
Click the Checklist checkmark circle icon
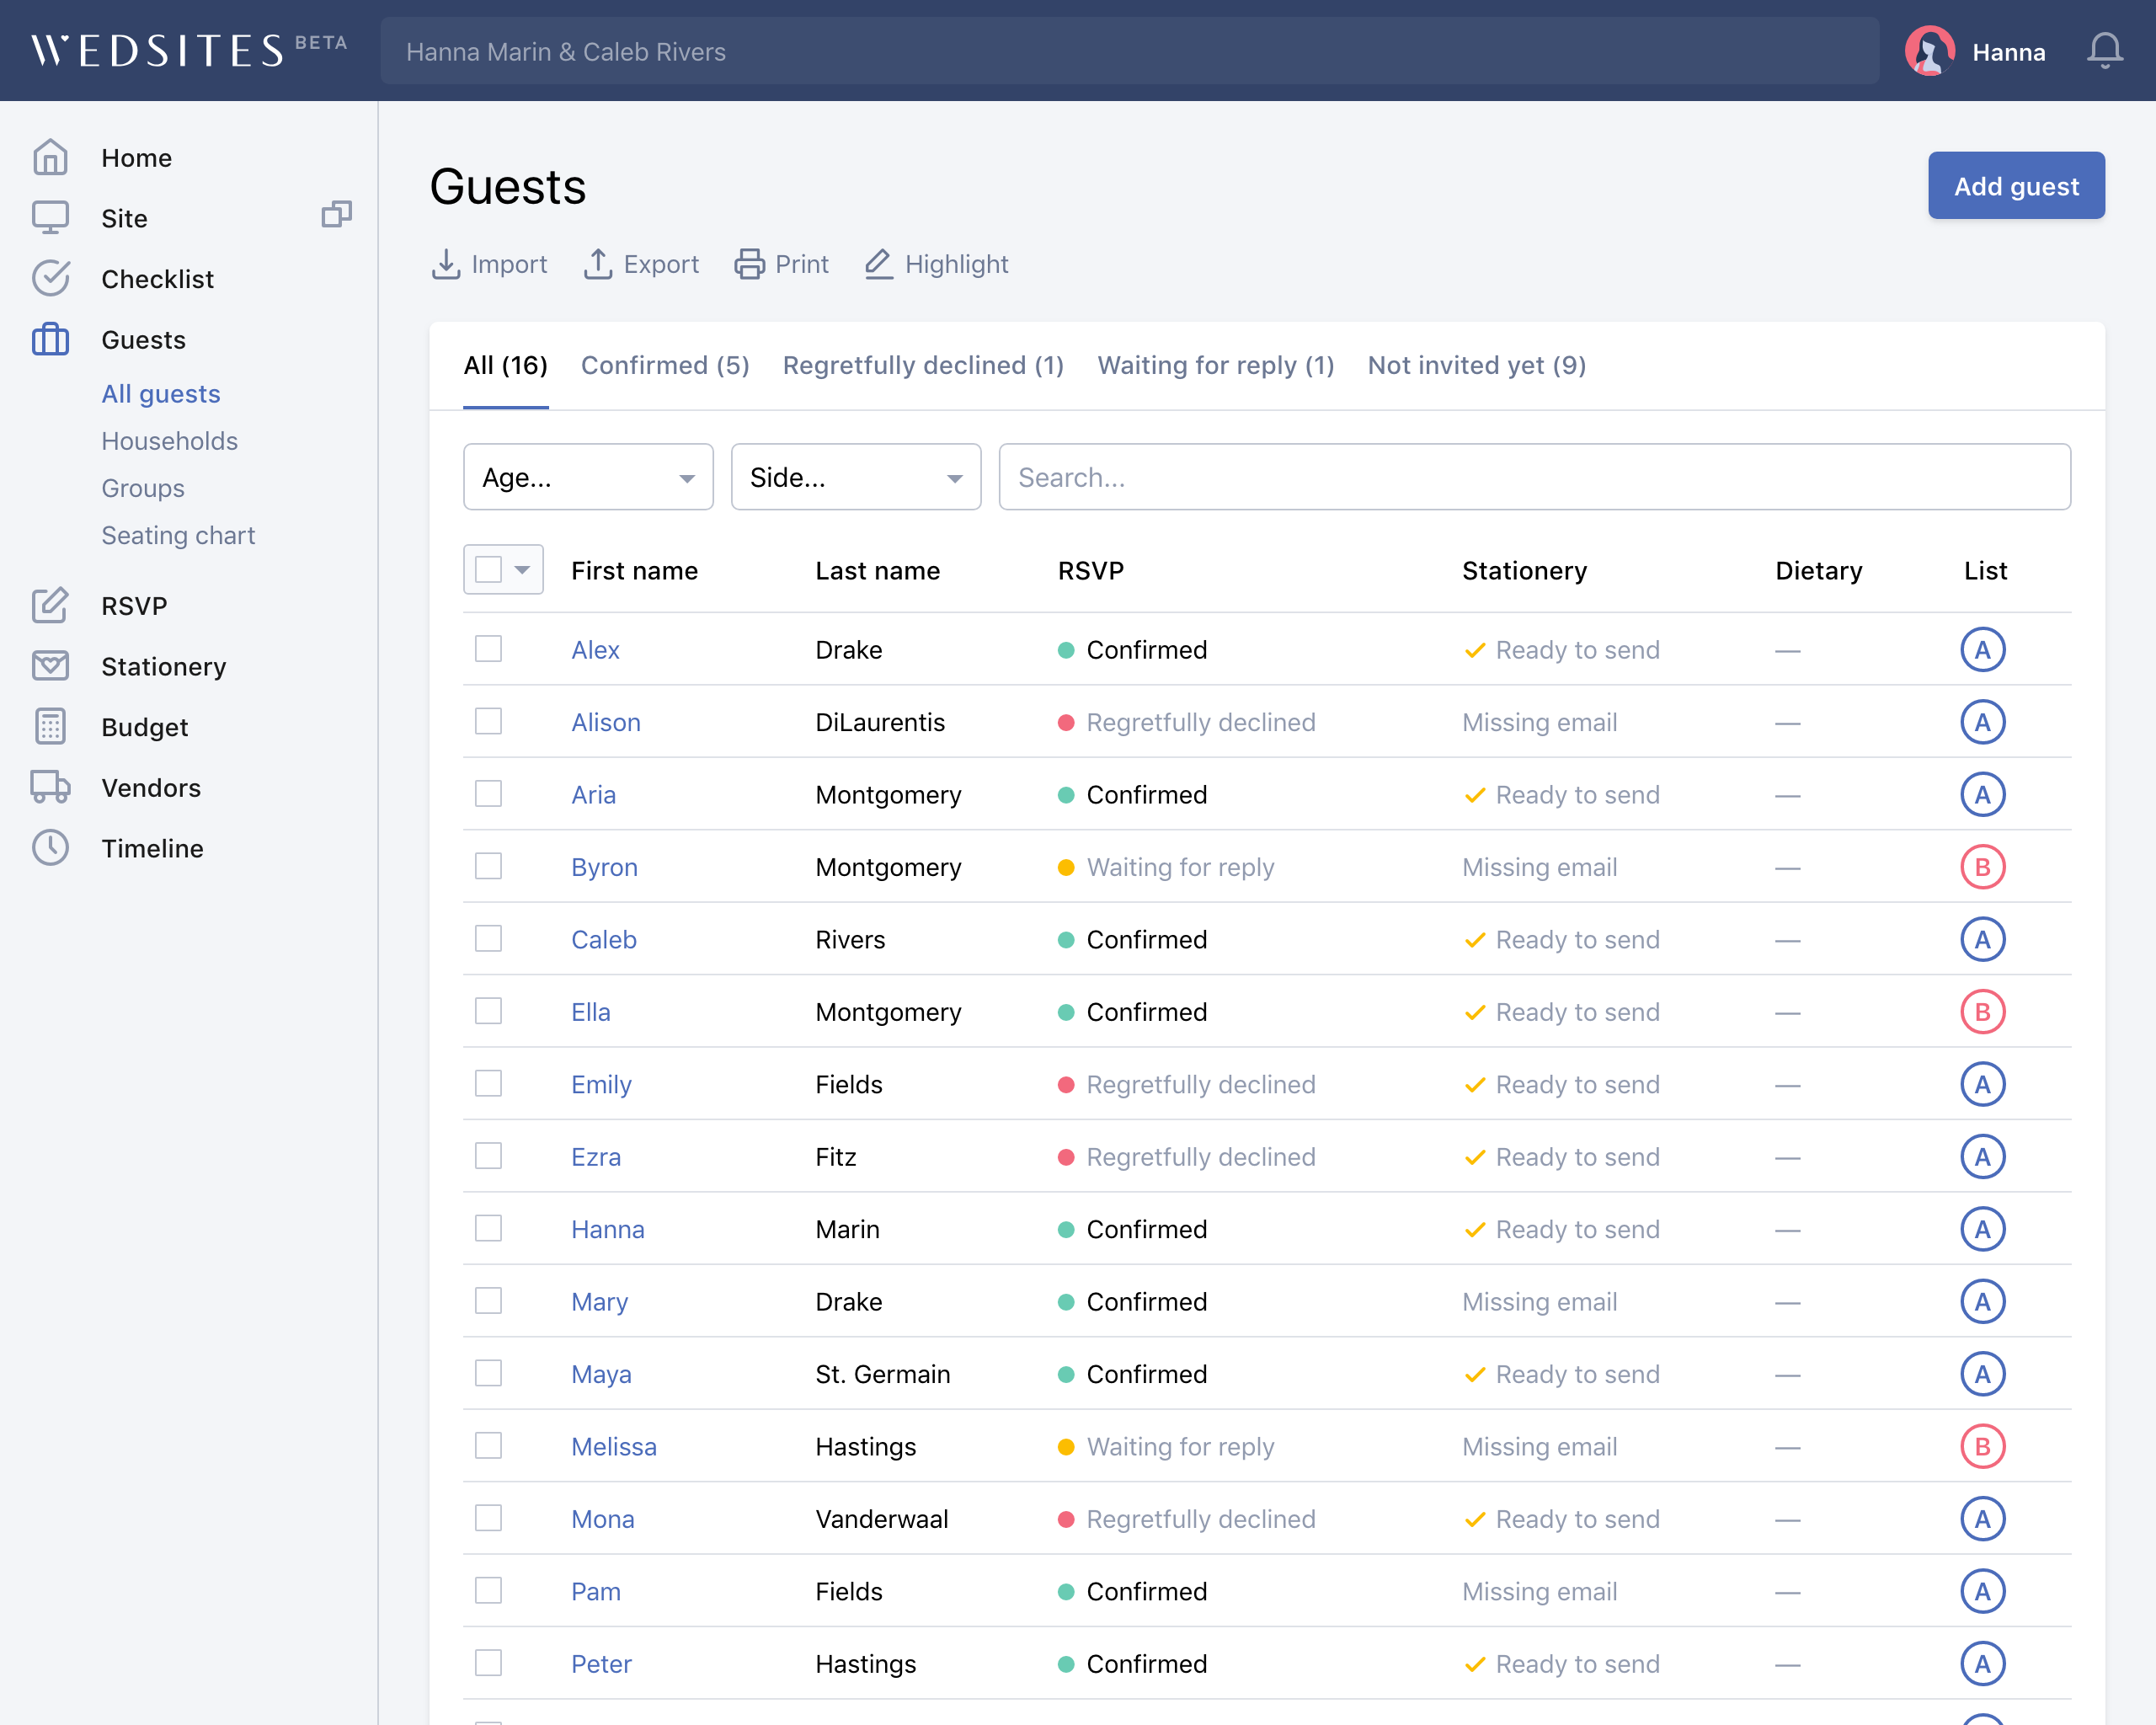click(x=50, y=278)
